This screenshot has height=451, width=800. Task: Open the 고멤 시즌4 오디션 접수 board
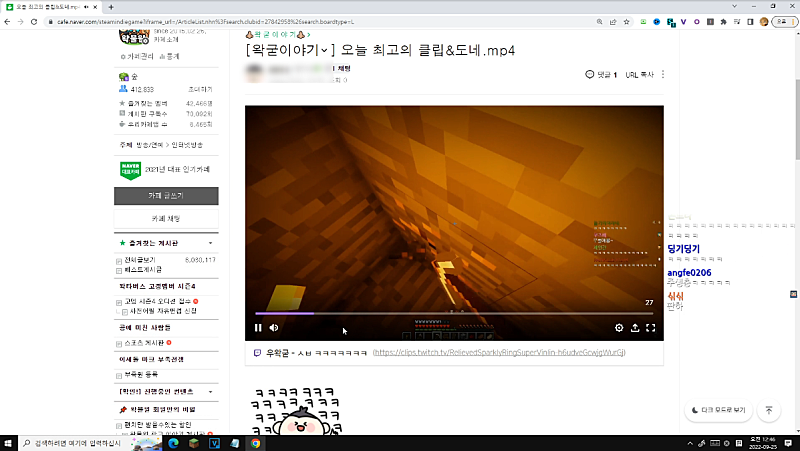(x=158, y=302)
